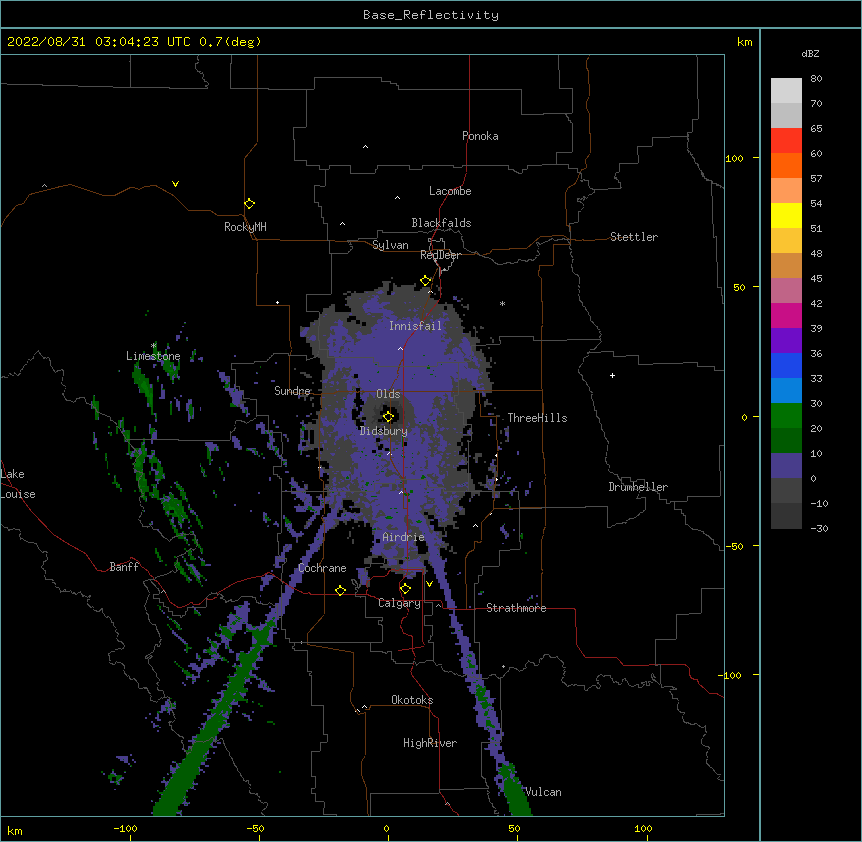
Task: Pick the light gray 80 dBZ legend swatch
Action: pos(786,91)
